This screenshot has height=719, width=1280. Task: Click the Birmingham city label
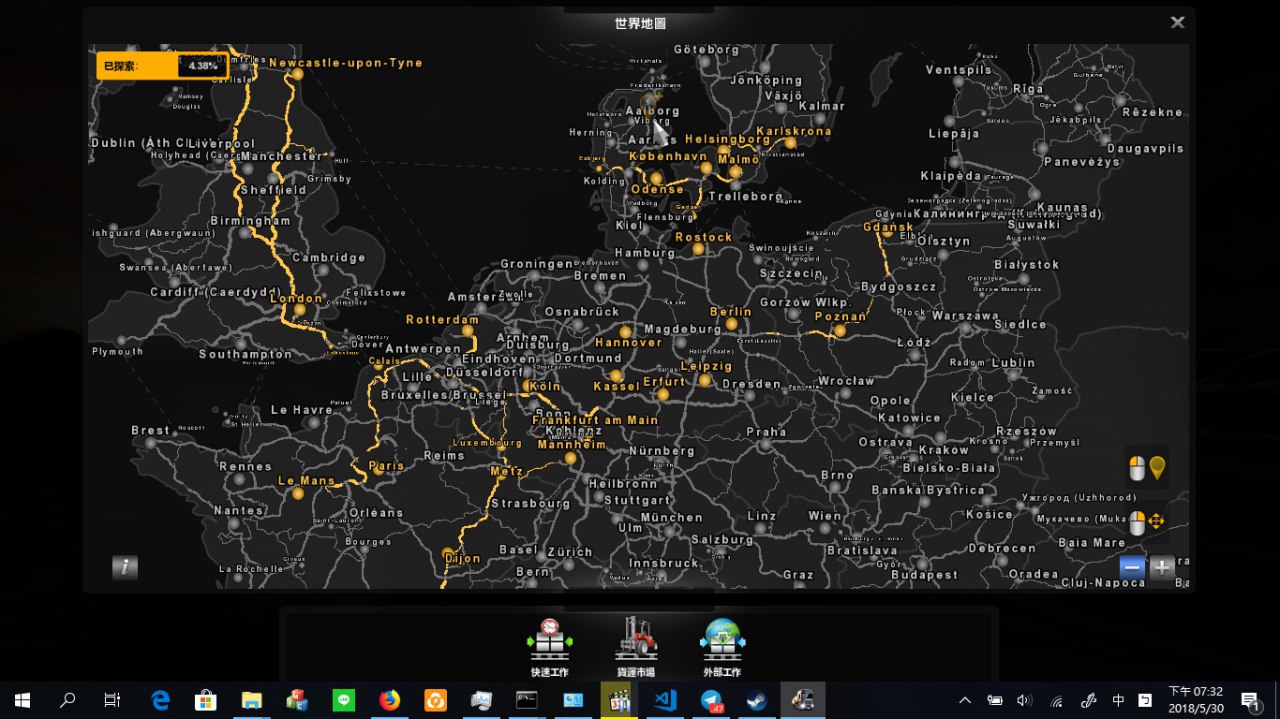point(250,221)
